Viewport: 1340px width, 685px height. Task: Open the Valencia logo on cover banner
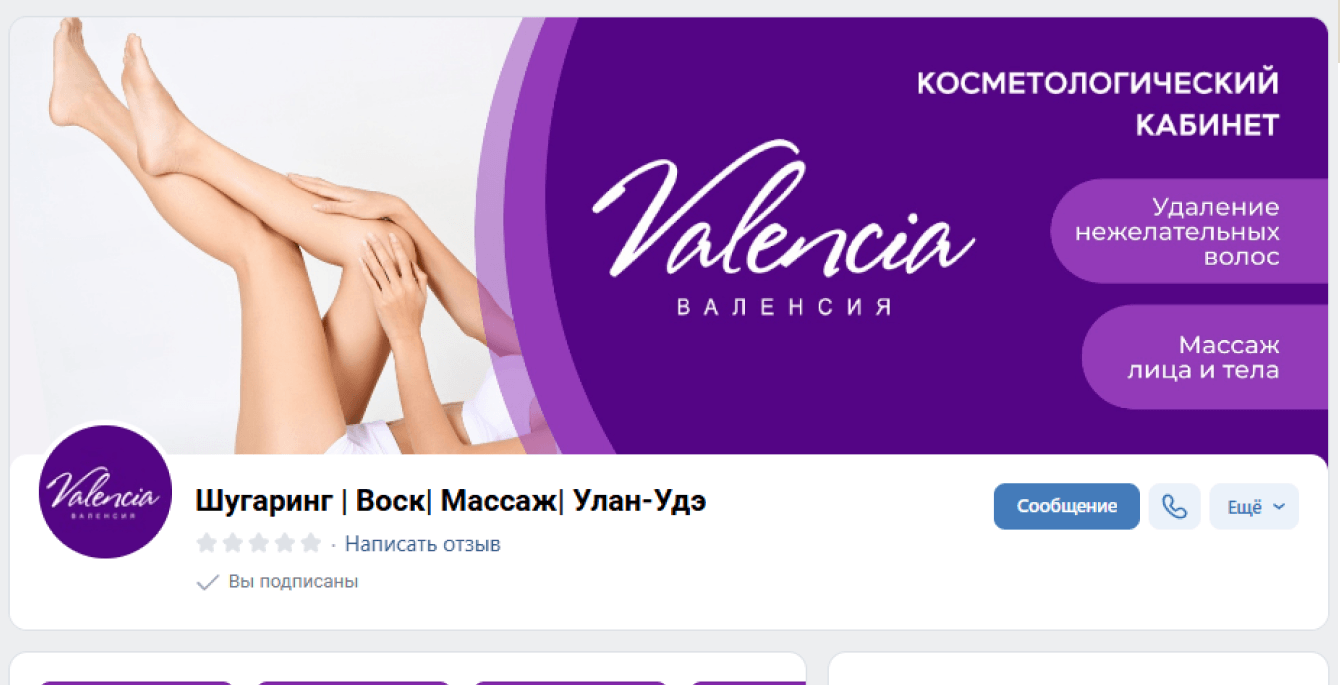[x=783, y=230]
